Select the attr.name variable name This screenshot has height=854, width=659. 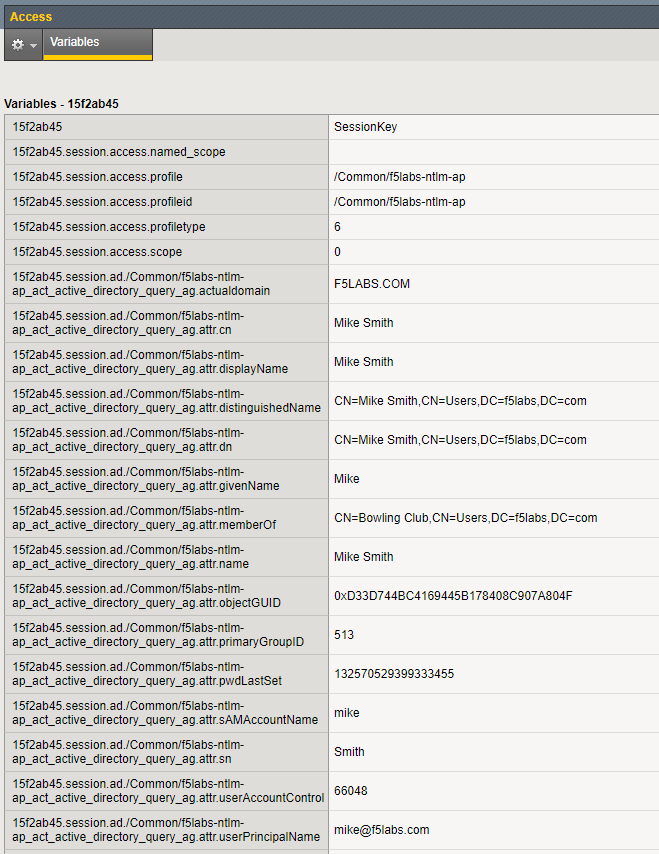point(131,557)
